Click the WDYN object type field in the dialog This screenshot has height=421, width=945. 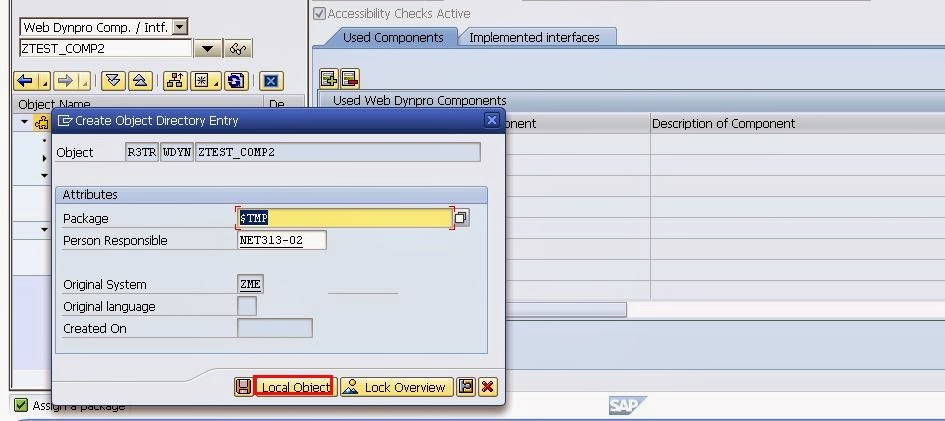(177, 152)
